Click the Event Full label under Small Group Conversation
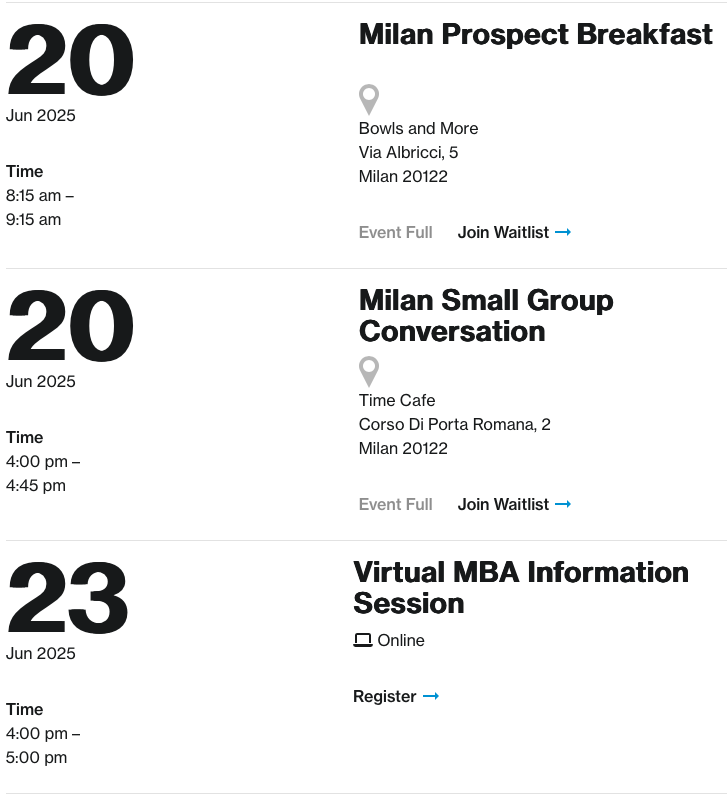 click(395, 504)
